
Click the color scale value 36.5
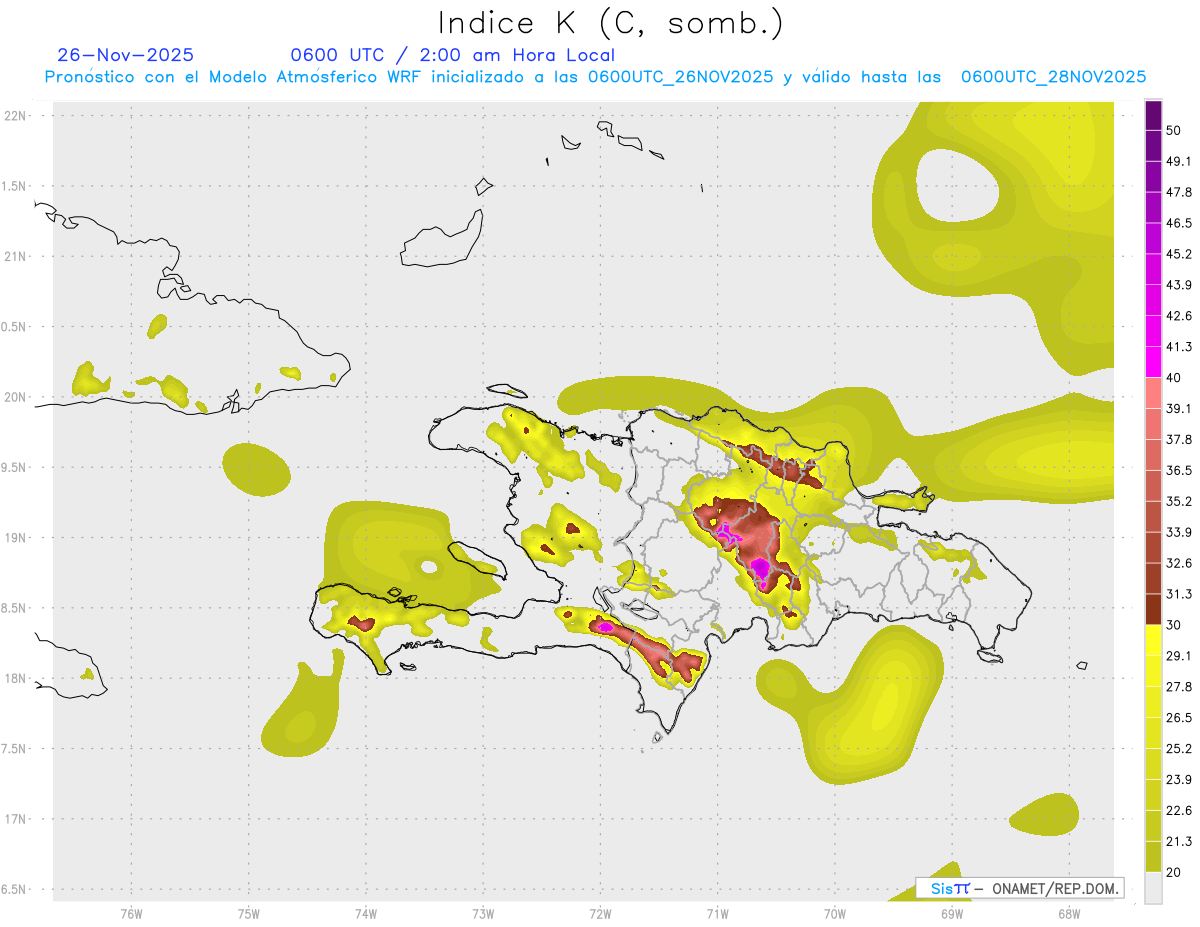[1179, 470]
